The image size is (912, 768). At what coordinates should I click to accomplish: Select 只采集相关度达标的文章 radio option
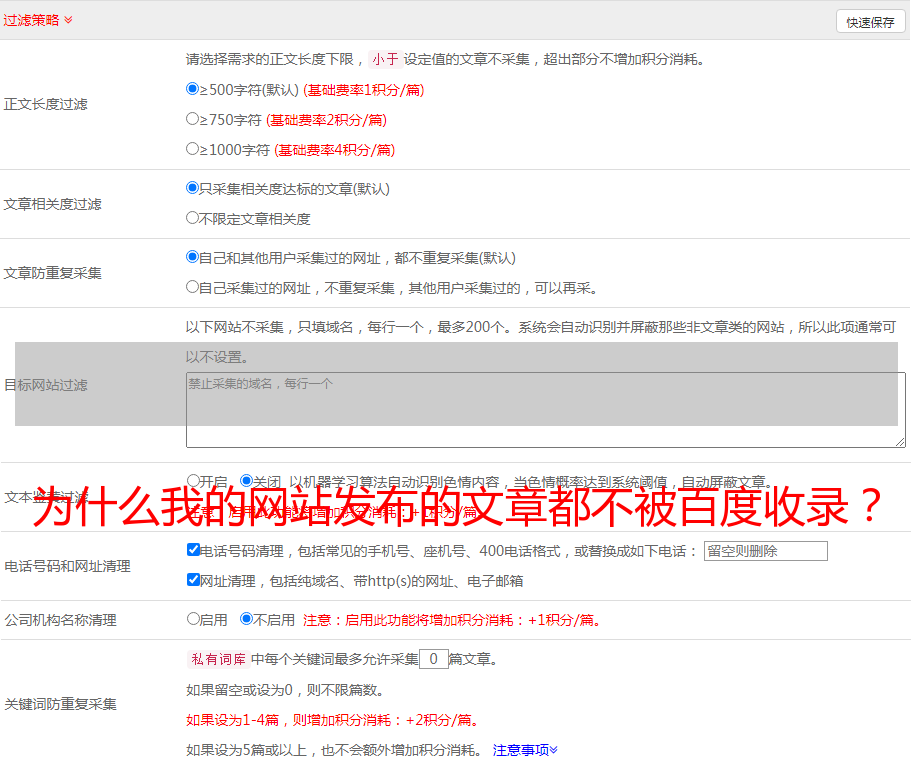point(193,188)
